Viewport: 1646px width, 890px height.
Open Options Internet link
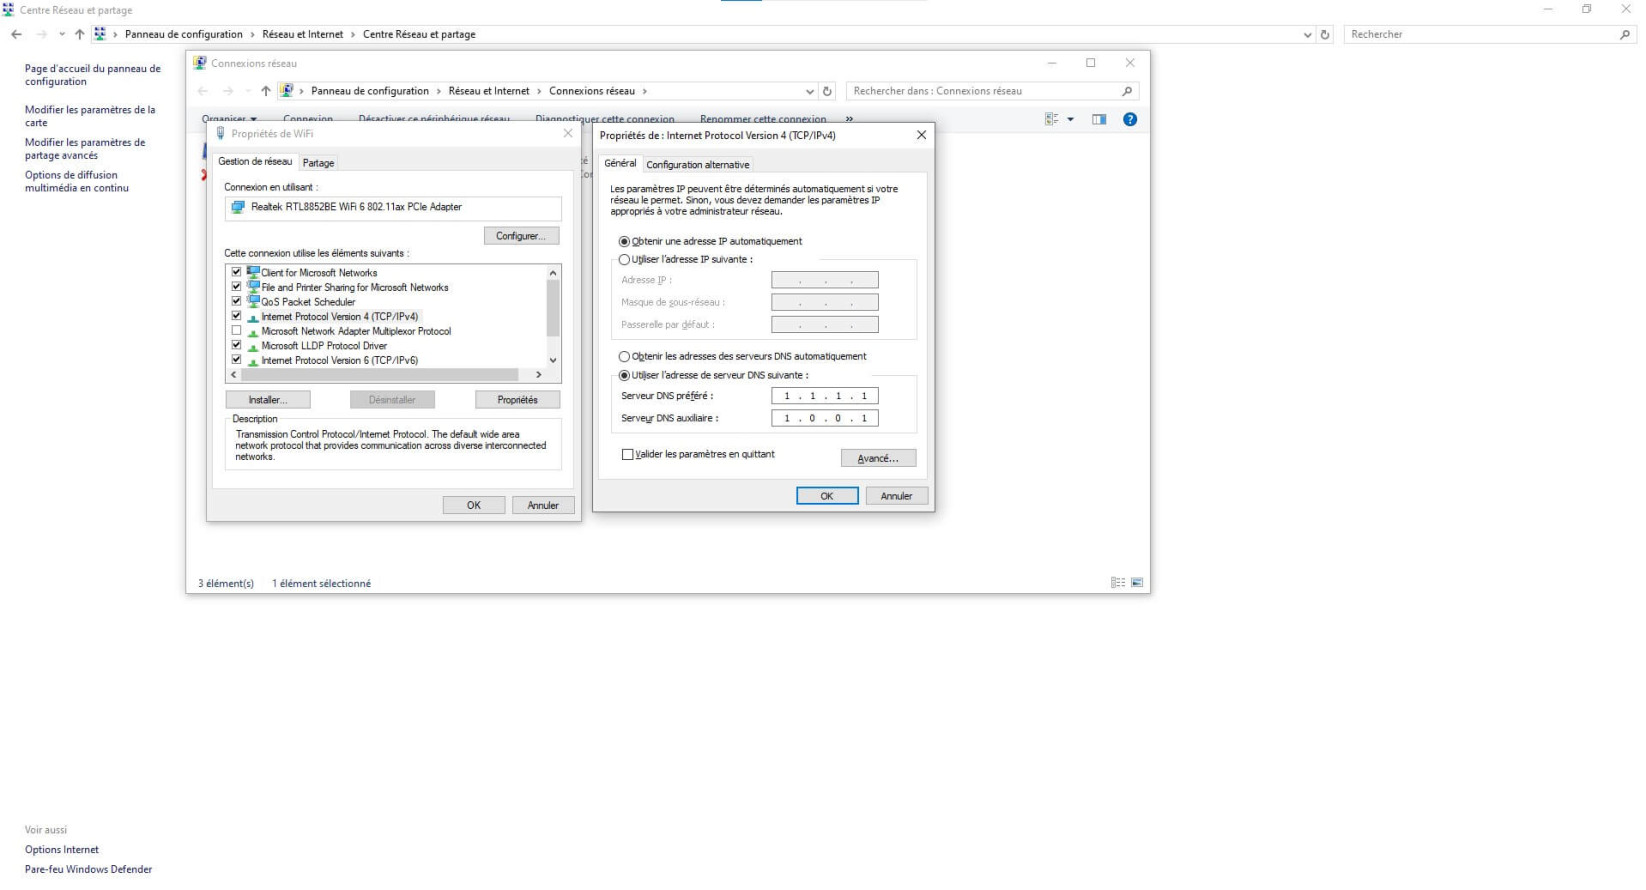click(x=62, y=850)
